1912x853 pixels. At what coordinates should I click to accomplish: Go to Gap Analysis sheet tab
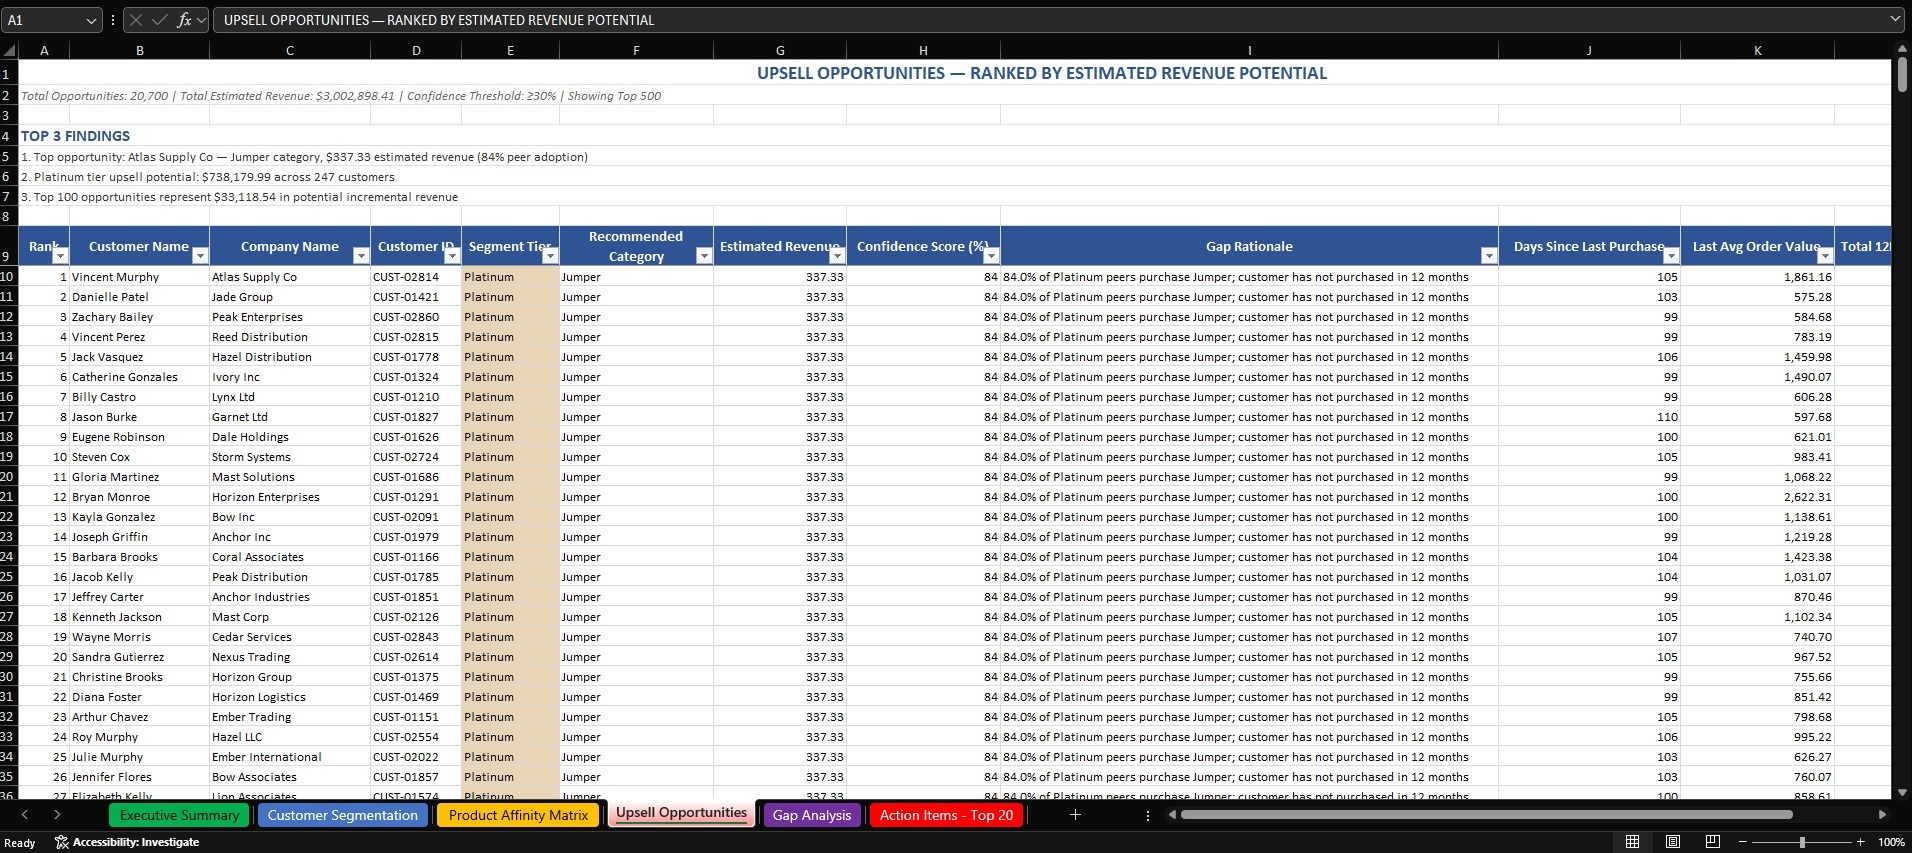coord(812,815)
